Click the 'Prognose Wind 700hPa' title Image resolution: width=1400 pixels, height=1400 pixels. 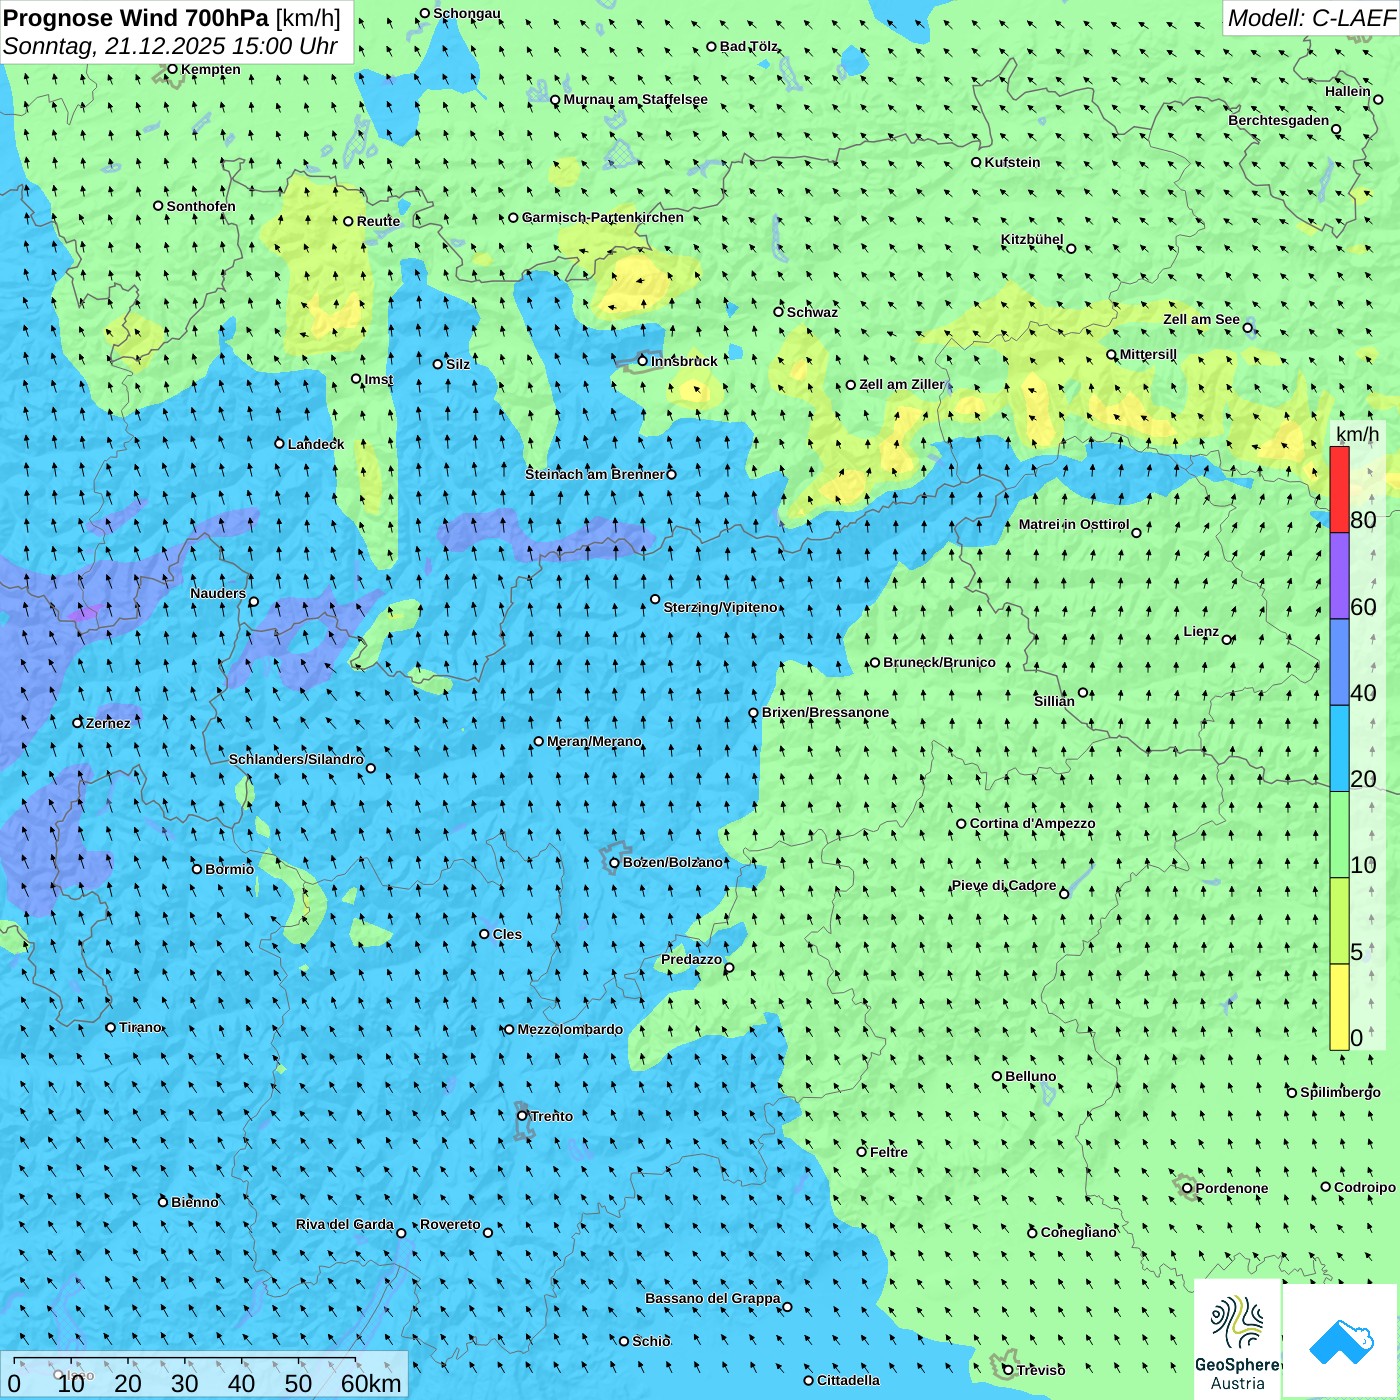click(136, 18)
